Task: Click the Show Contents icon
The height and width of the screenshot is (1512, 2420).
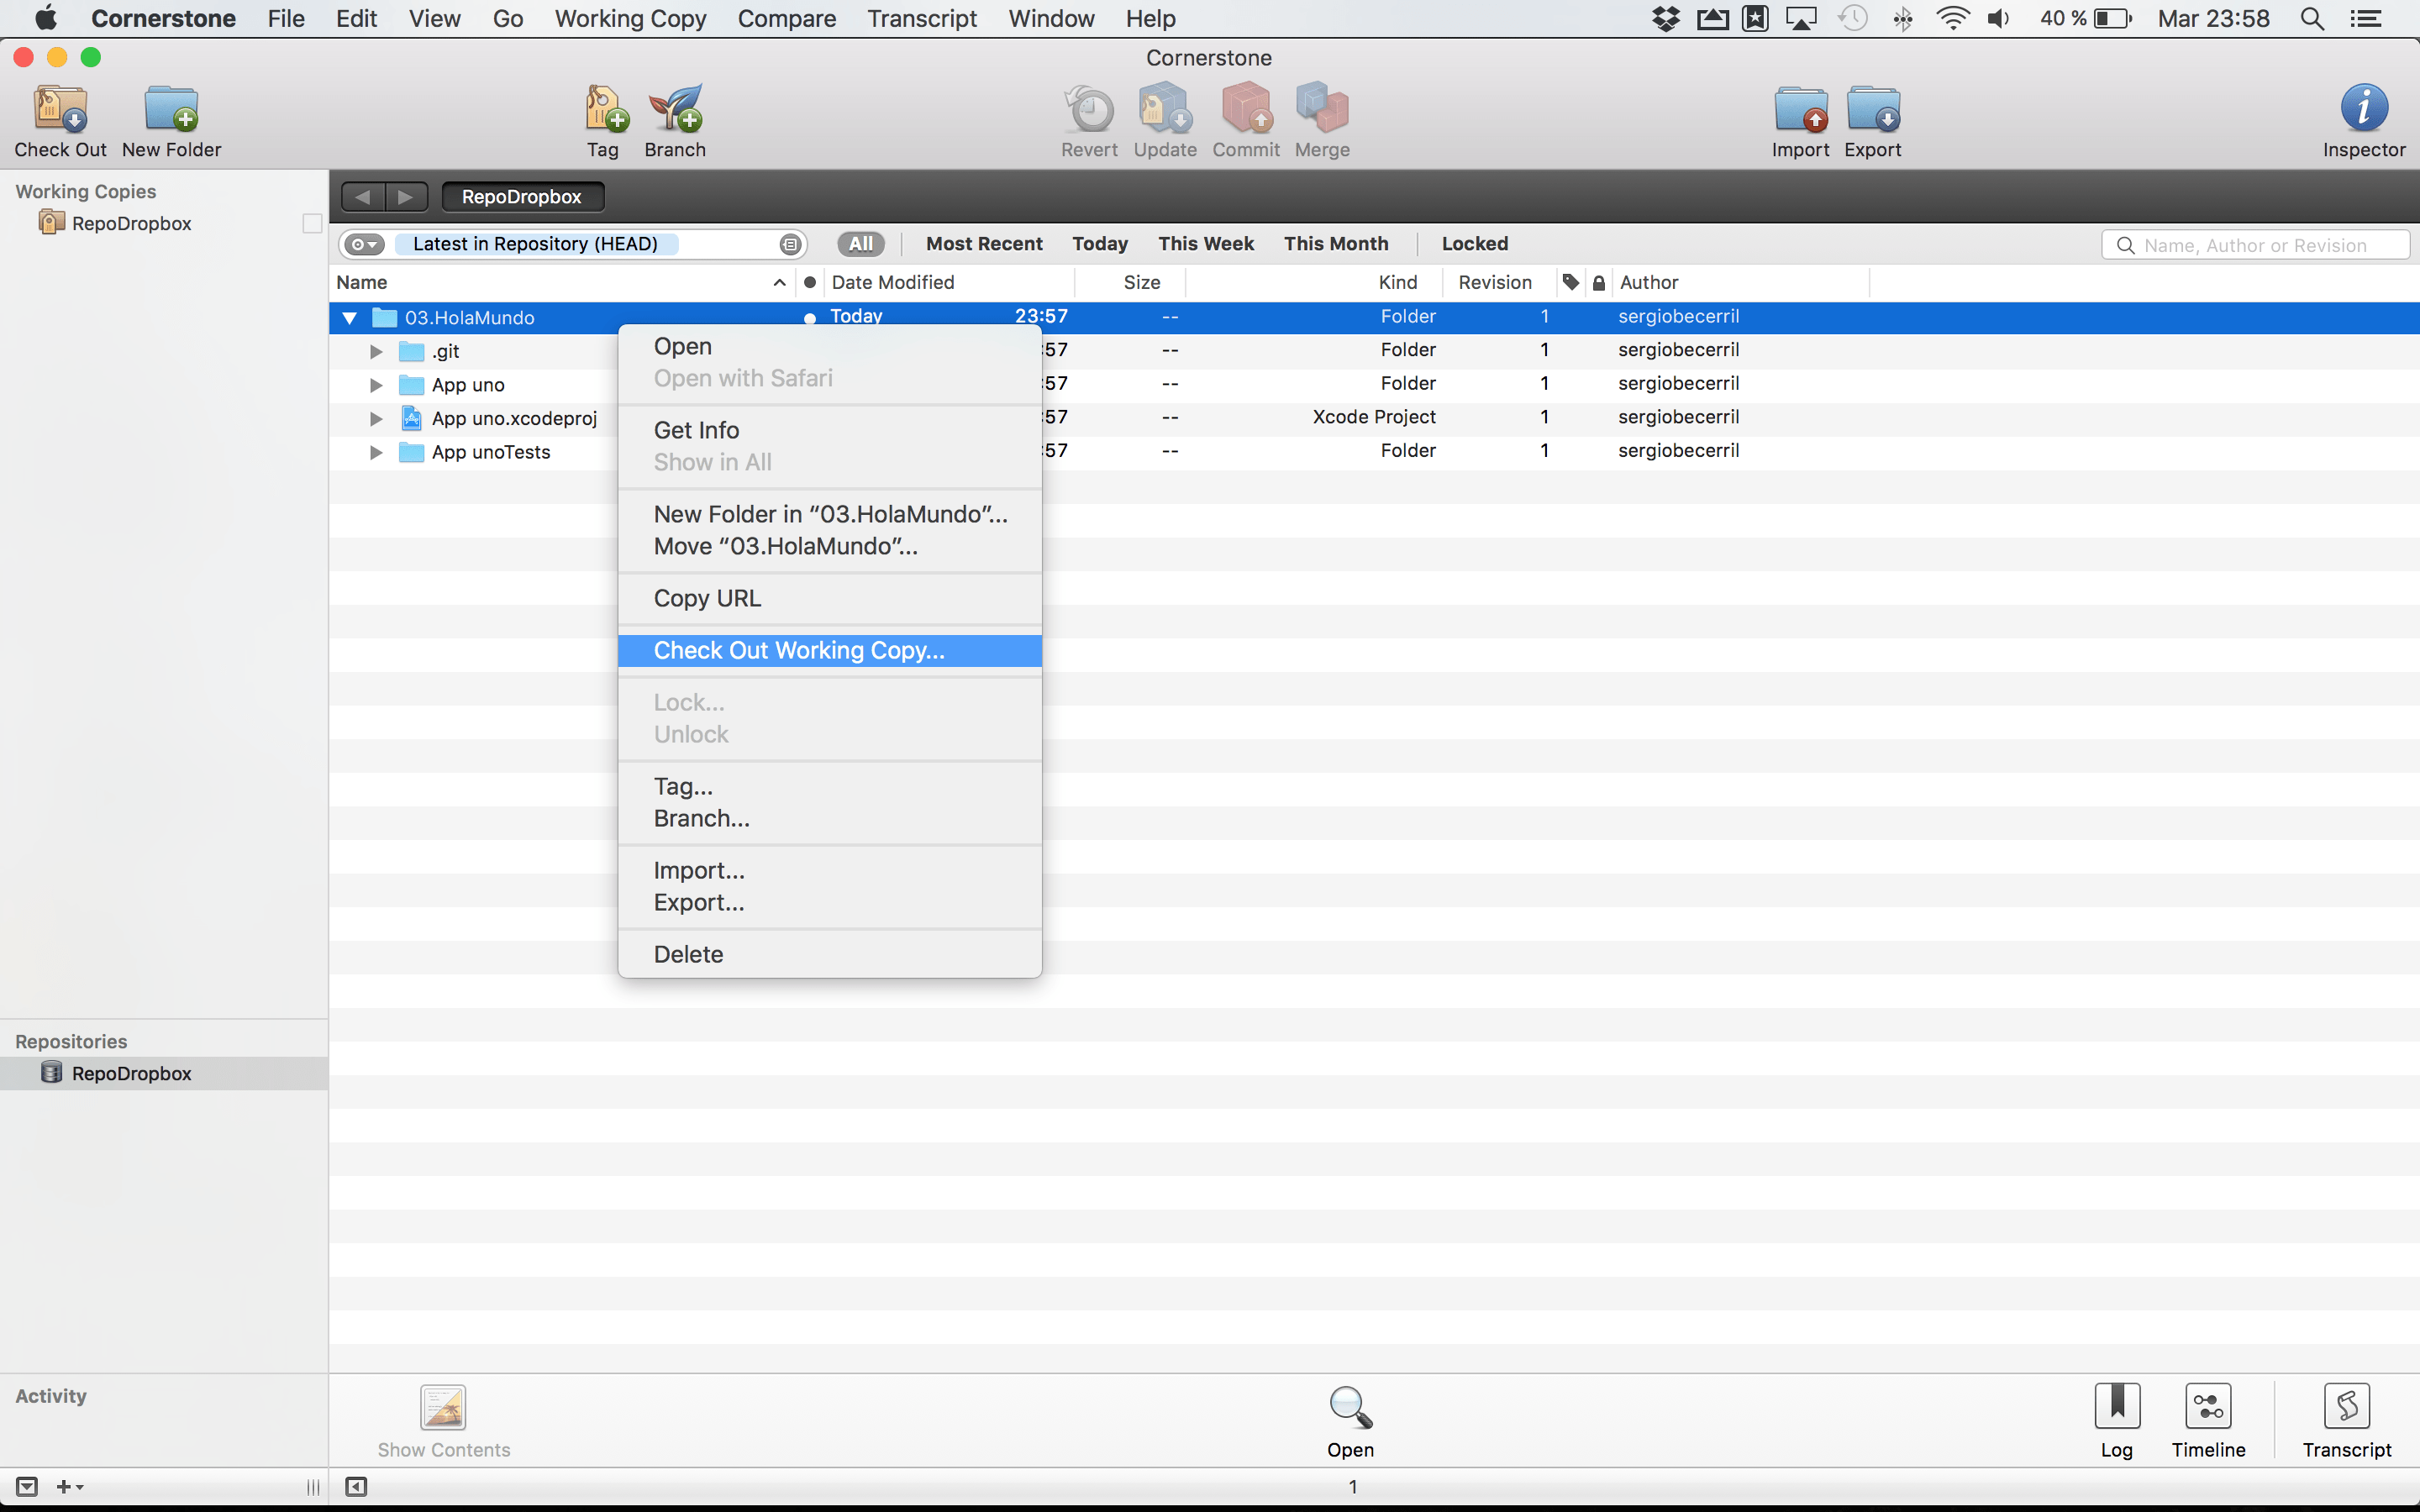Action: point(443,1408)
